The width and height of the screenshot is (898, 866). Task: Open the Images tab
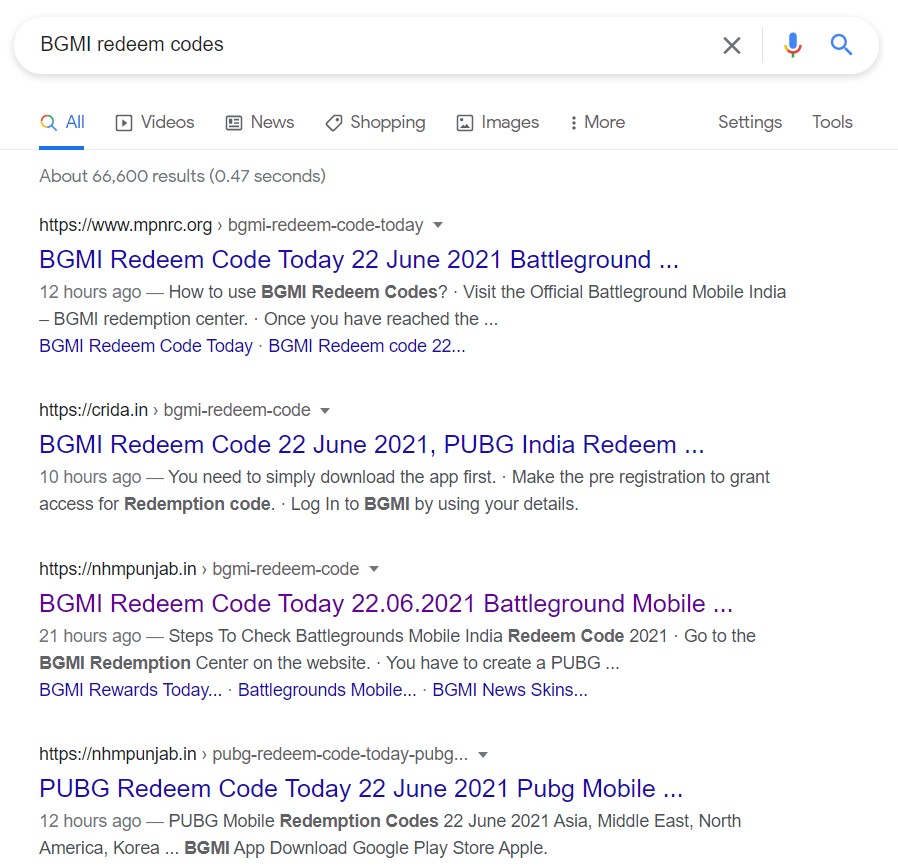point(497,122)
